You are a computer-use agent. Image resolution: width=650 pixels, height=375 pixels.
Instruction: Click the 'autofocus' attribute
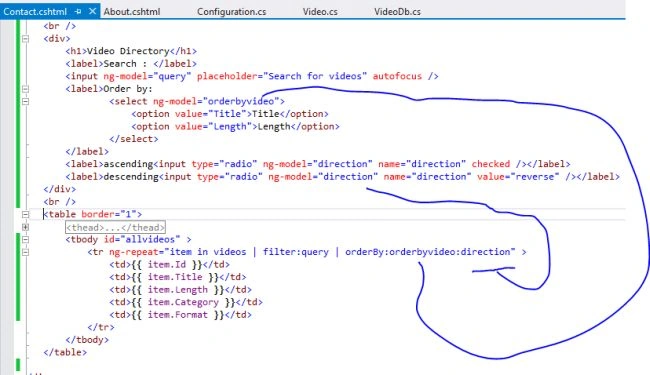pos(397,76)
